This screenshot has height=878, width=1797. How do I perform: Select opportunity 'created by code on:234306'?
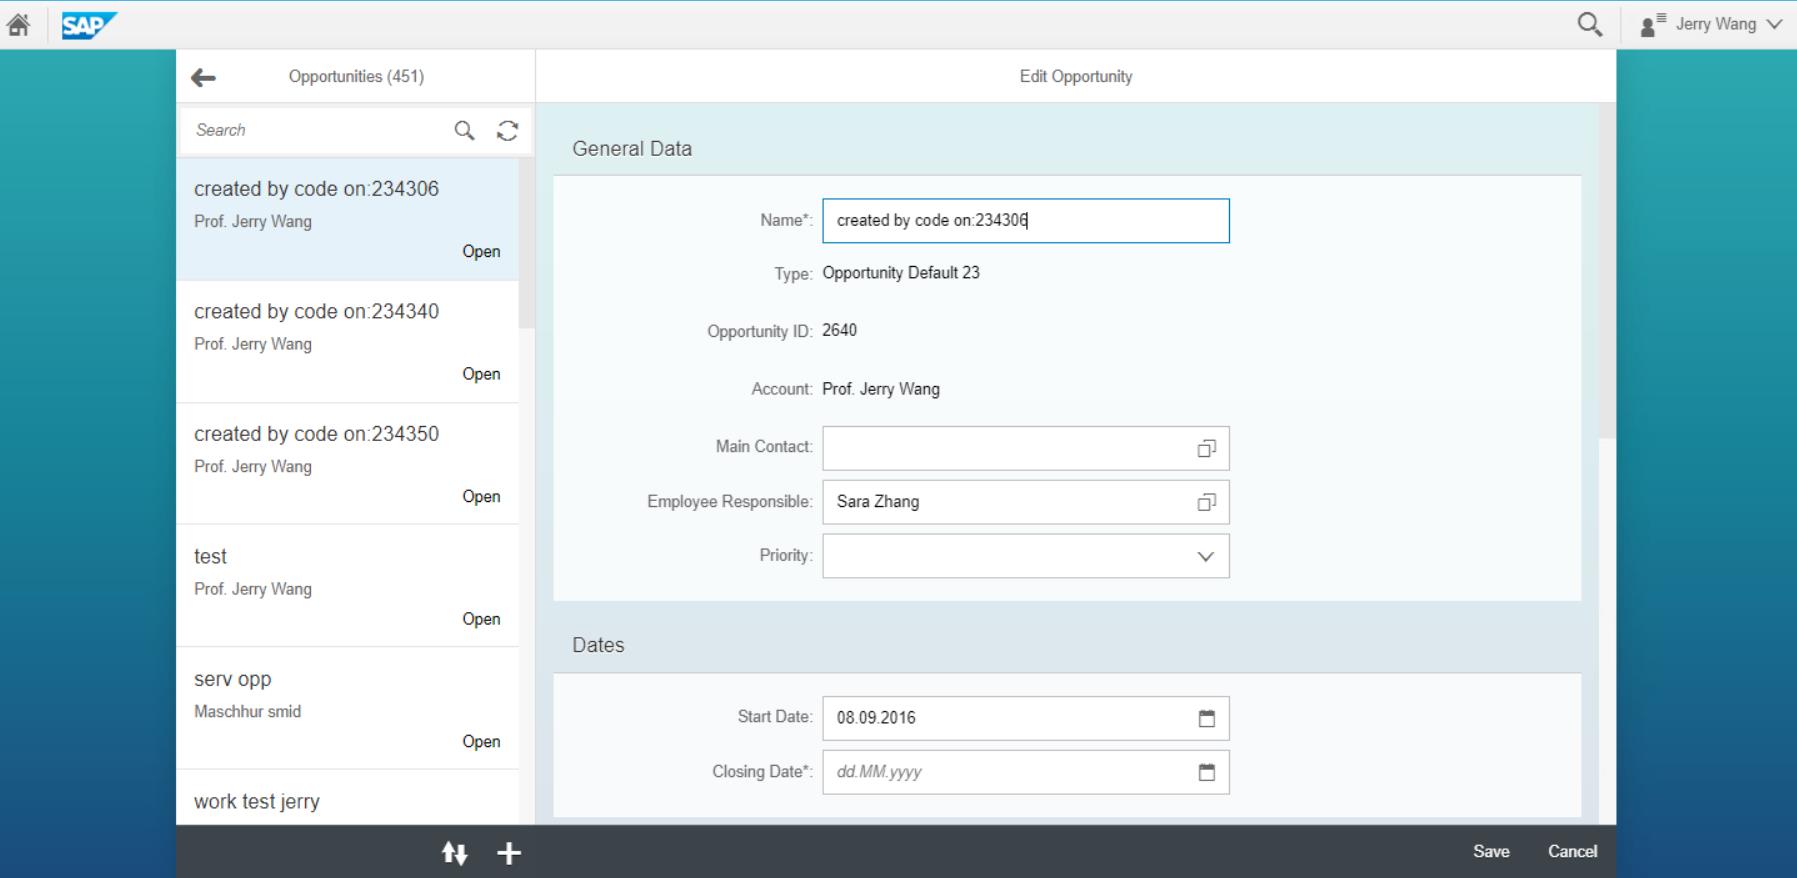348,219
